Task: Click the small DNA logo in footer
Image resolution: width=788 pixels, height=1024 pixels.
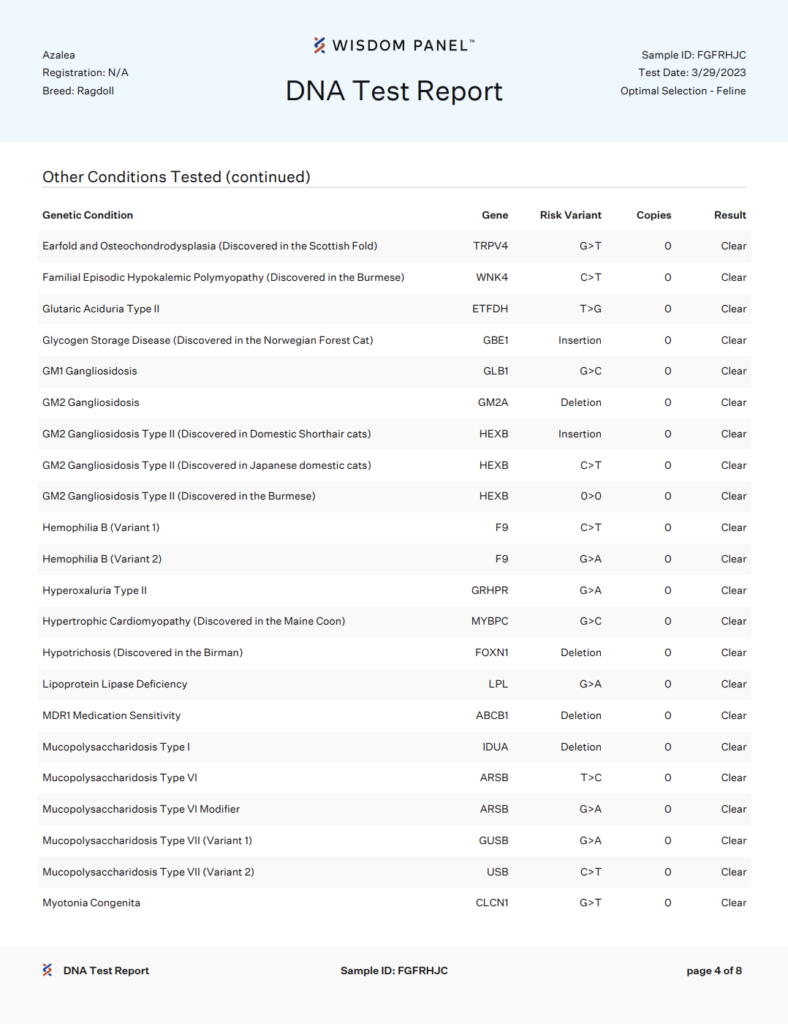Action: [x=47, y=970]
